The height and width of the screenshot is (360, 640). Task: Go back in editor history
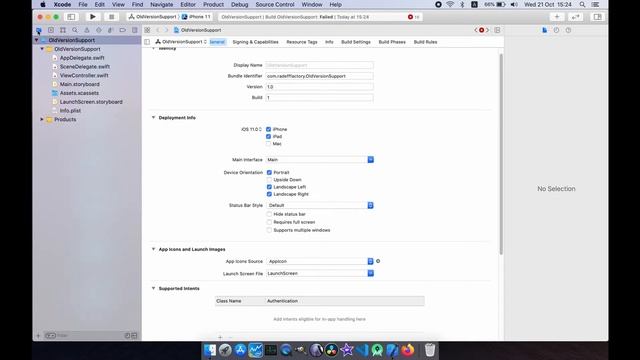(x=158, y=30)
